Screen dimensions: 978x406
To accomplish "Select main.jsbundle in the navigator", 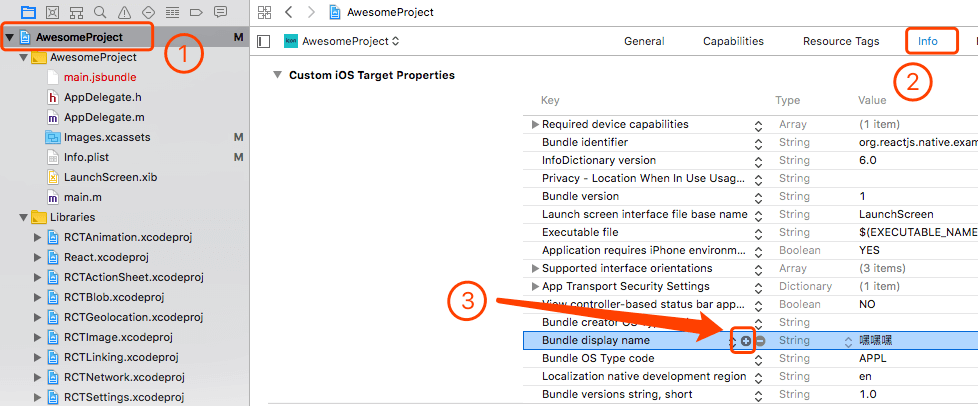I will (x=100, y=77).
